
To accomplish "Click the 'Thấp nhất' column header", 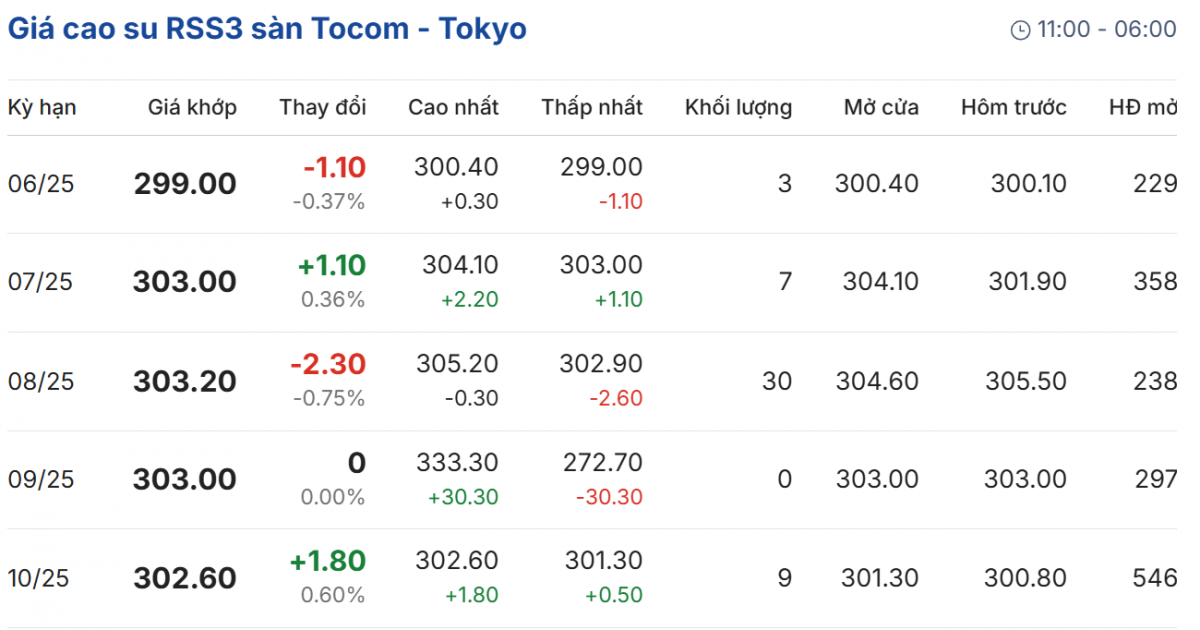I will point(592,108).
